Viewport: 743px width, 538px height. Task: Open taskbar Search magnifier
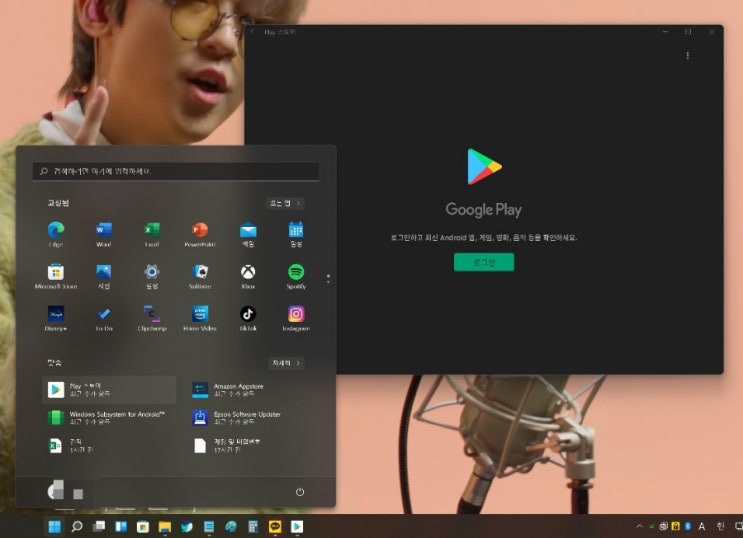coord(77,527)
